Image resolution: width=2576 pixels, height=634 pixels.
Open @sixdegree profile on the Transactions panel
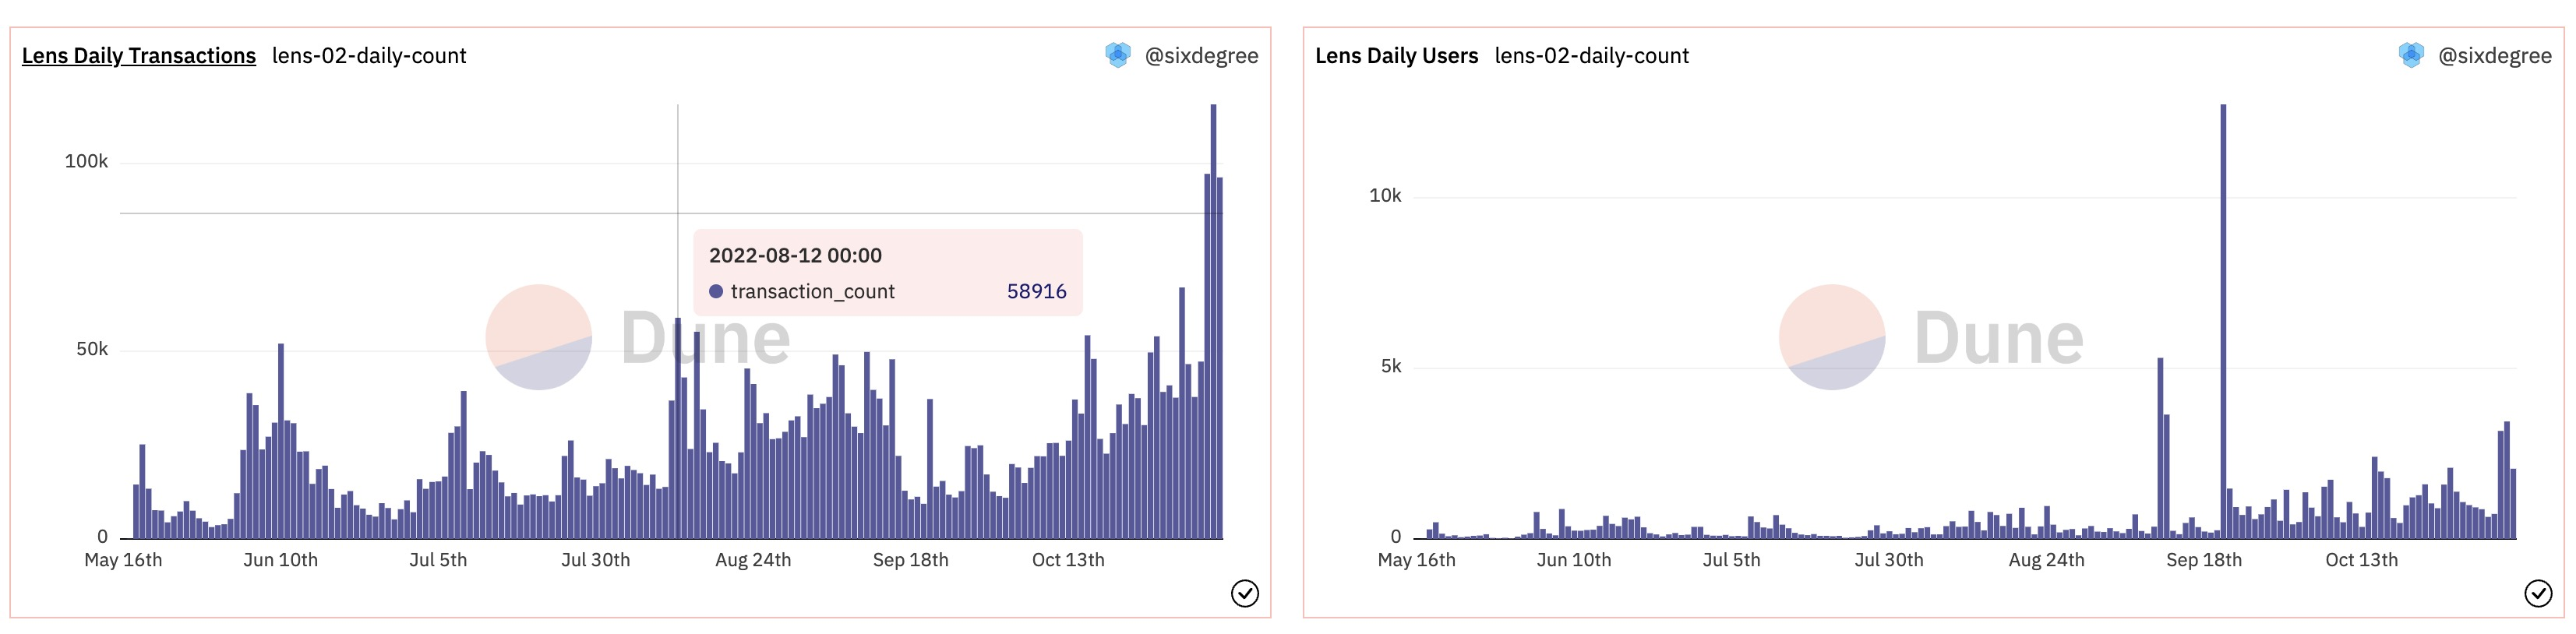click(1201, 56)
